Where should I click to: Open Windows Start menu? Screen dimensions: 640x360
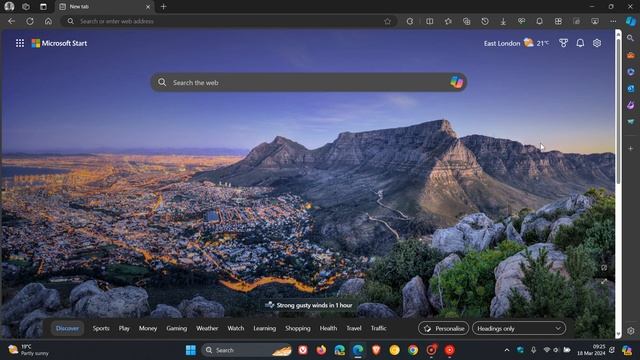coord(191,350)
